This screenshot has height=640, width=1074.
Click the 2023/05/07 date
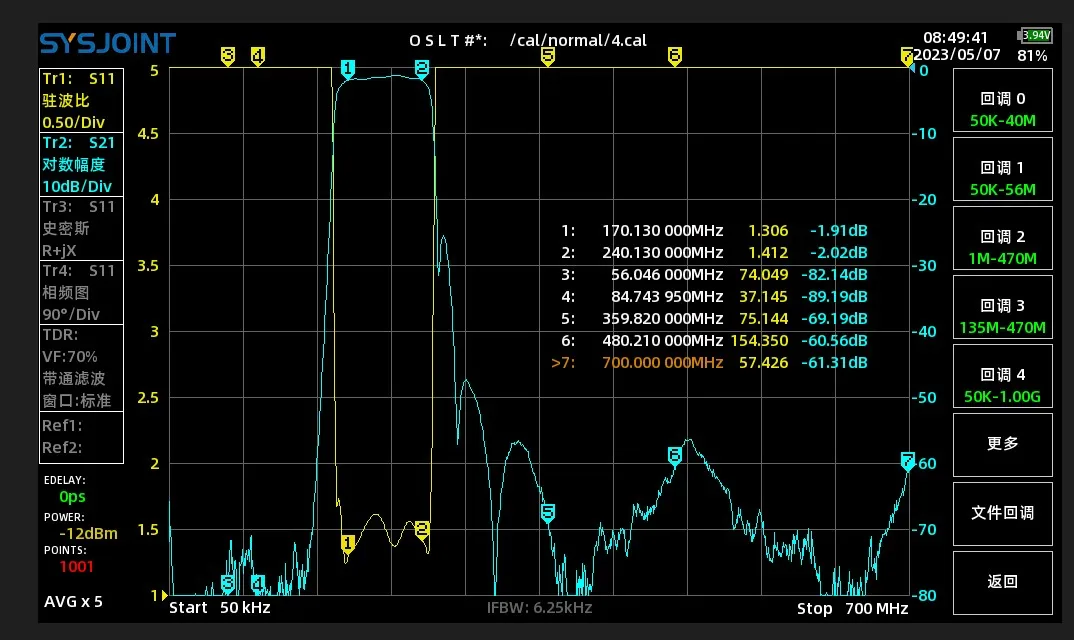958,55
